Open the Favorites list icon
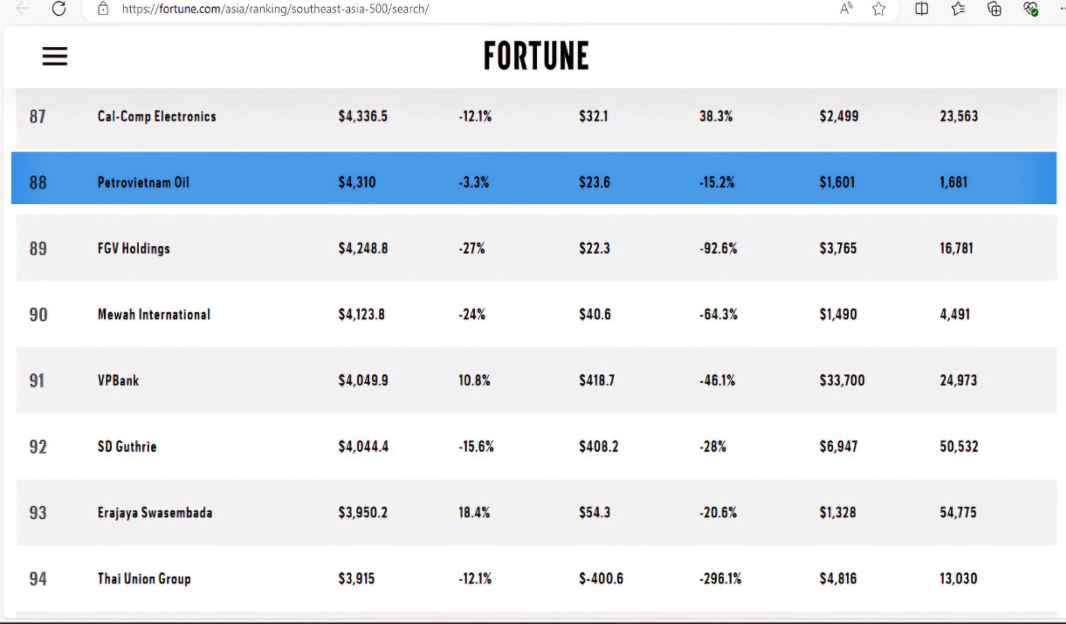Screen dimensions: 1066x624 [958, 9]
